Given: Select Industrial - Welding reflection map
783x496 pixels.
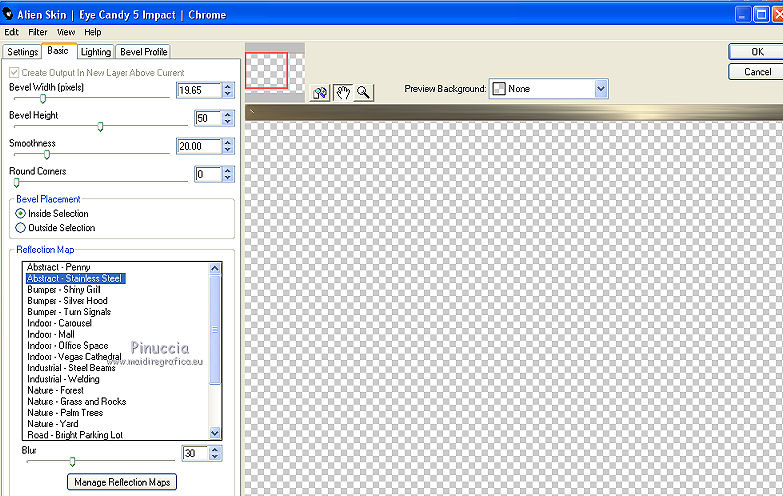Looking at the screenshot, I should [x=63, y=379].
